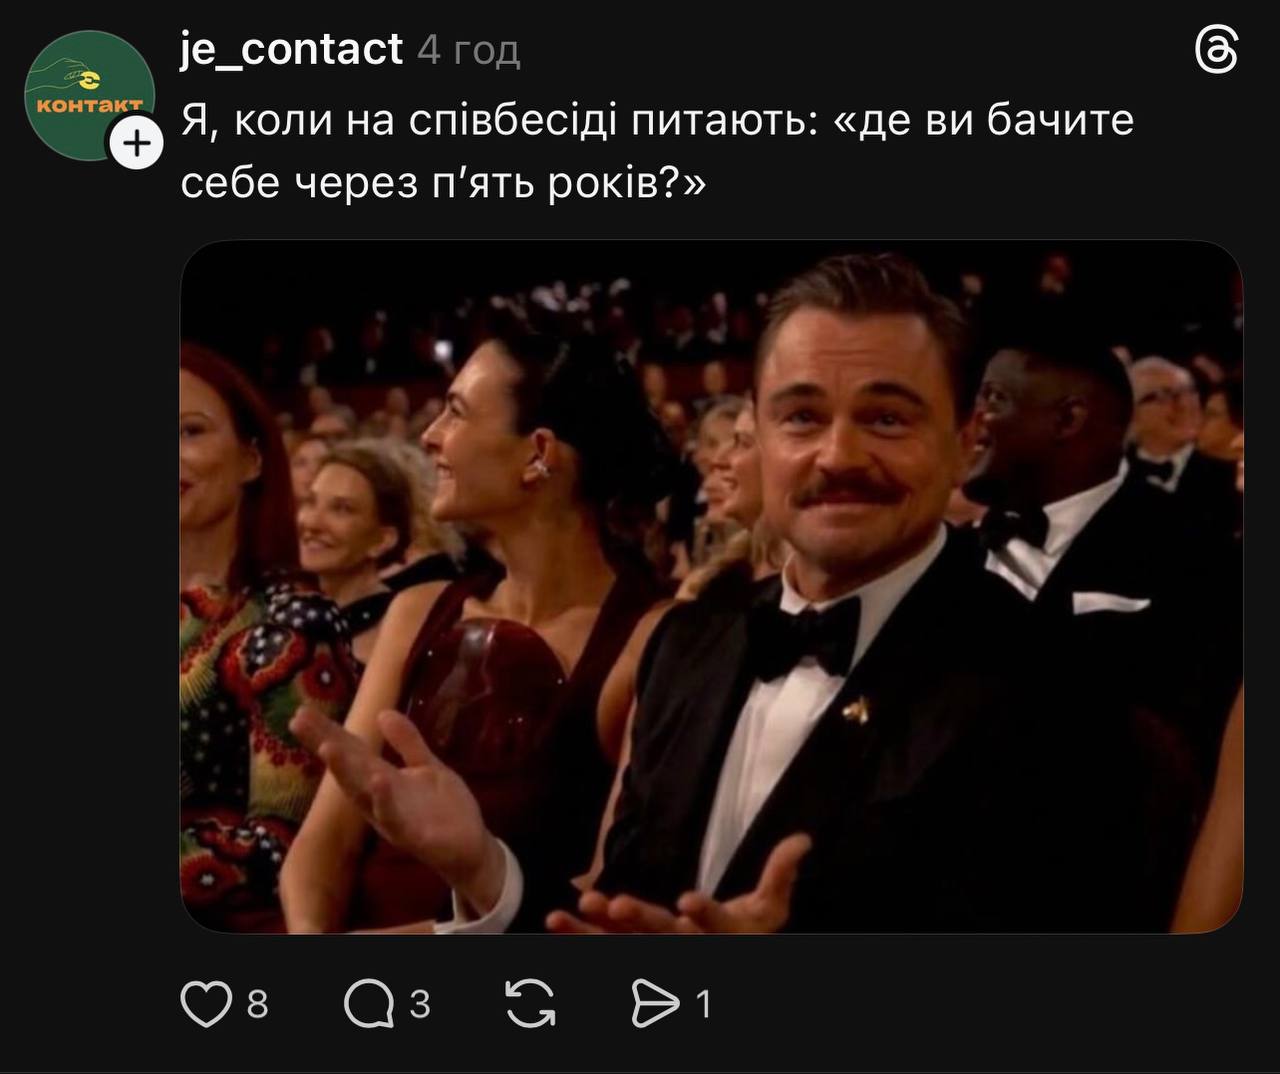The height and width of the screenshot is (1074, 1280).
Task: View the reply count showing 3
Action: coord(420,1004)
